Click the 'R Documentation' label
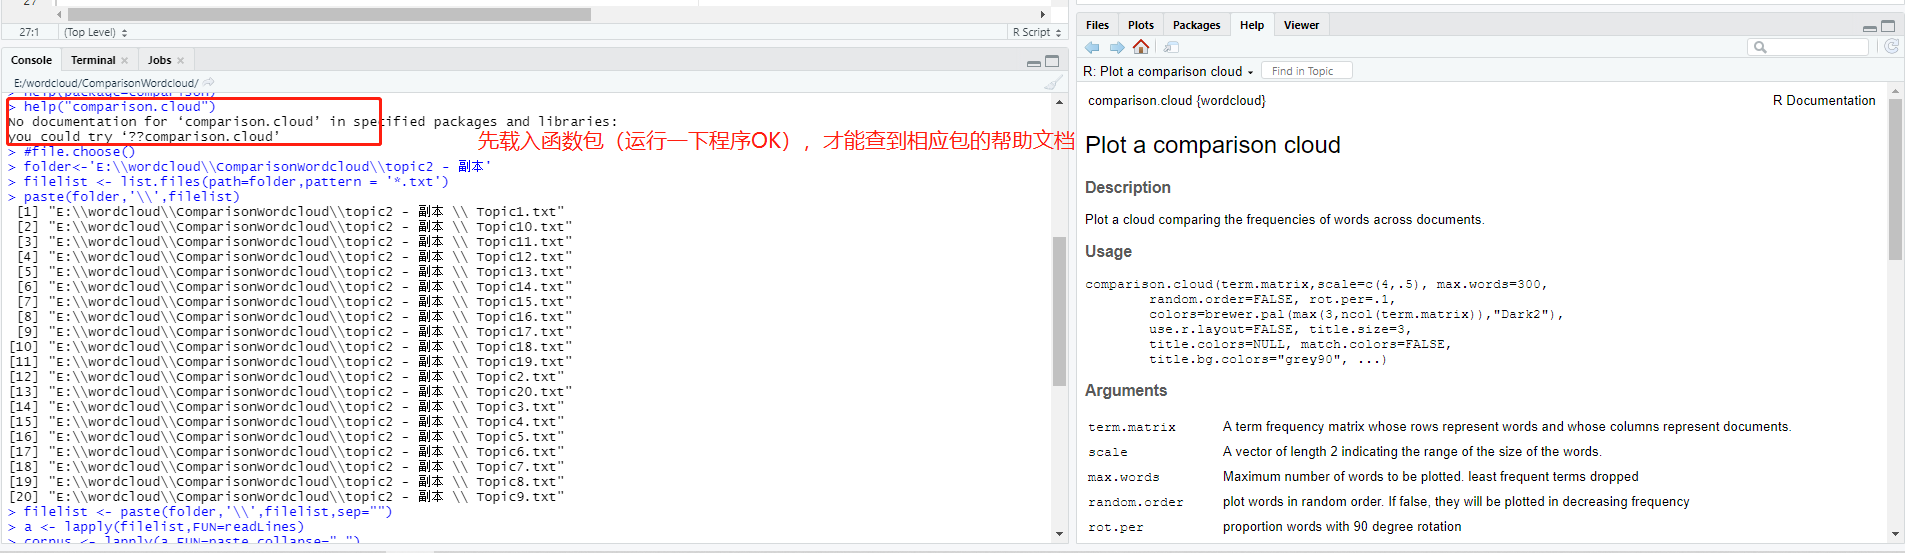Screen dimensions: 1905x553 (1824, 100)
